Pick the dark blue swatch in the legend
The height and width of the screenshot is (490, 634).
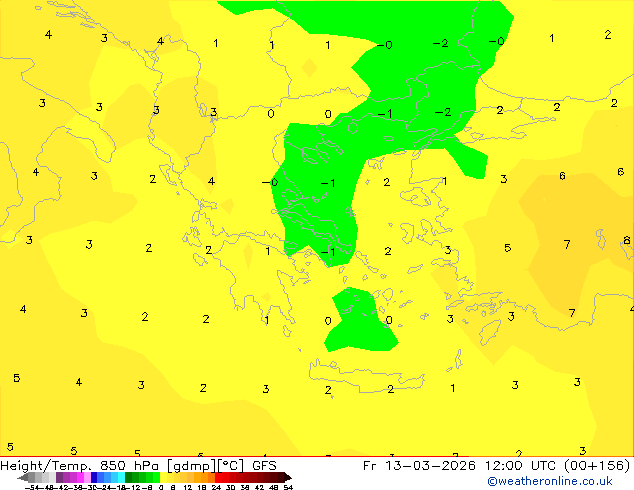94,477
